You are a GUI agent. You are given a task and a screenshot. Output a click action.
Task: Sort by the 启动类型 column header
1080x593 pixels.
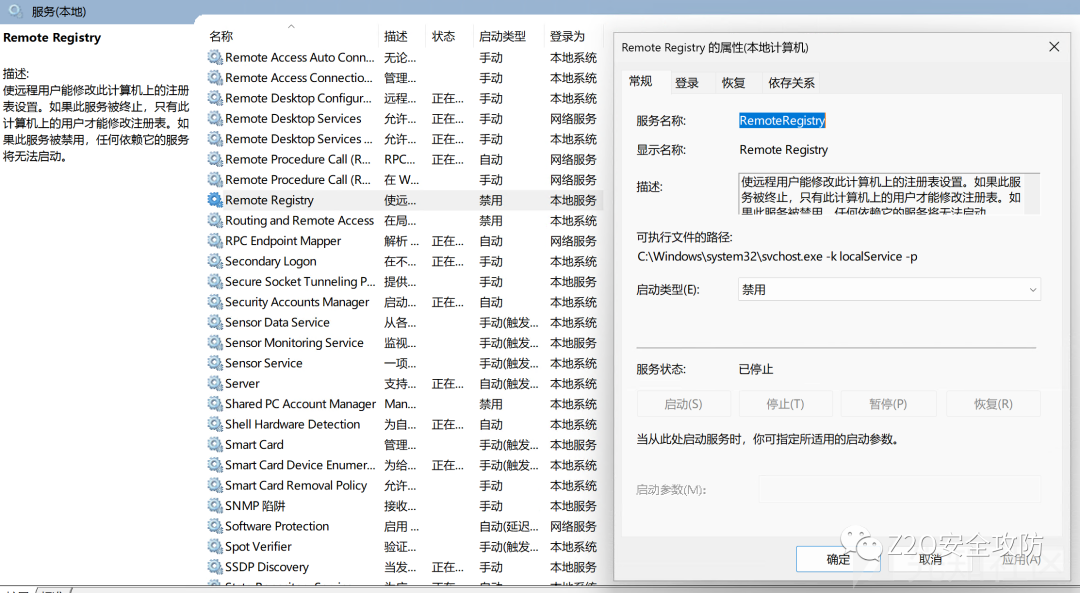509,36
